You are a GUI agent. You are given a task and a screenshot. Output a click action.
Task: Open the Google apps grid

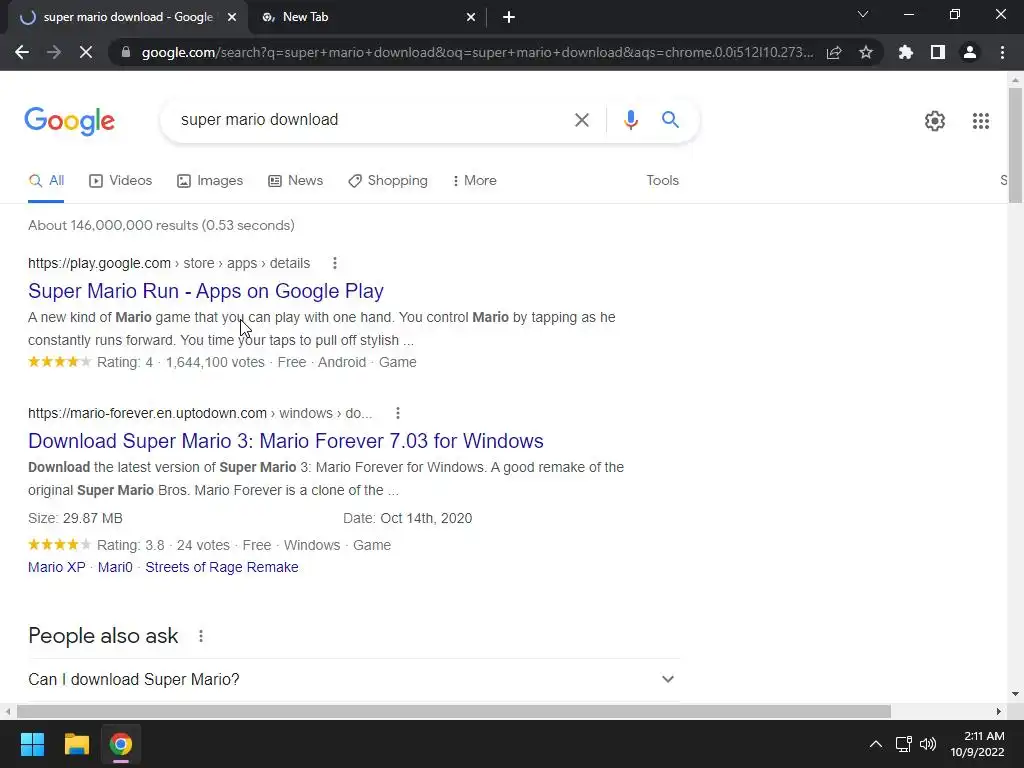[980, 121]
